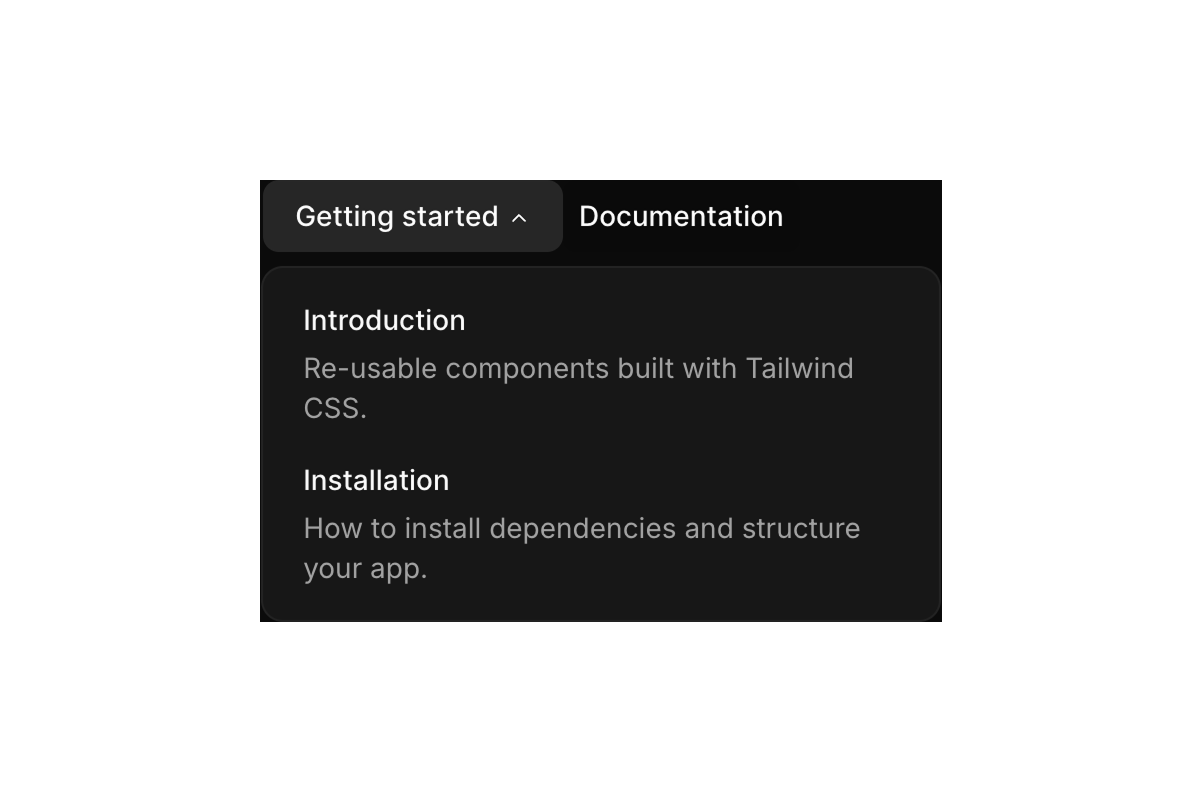This screenshot has height=800, width=1200.
Task: Click the 'Re-usable components' description text
Action: coord(470,368)
